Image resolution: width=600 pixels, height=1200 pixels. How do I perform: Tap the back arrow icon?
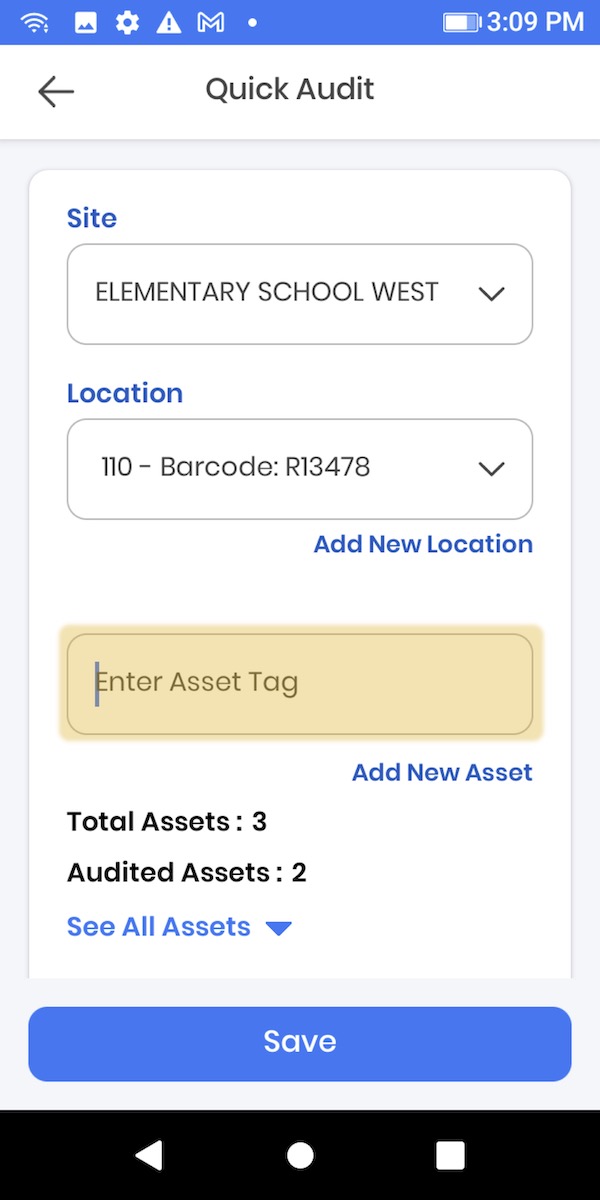point(56,91)
